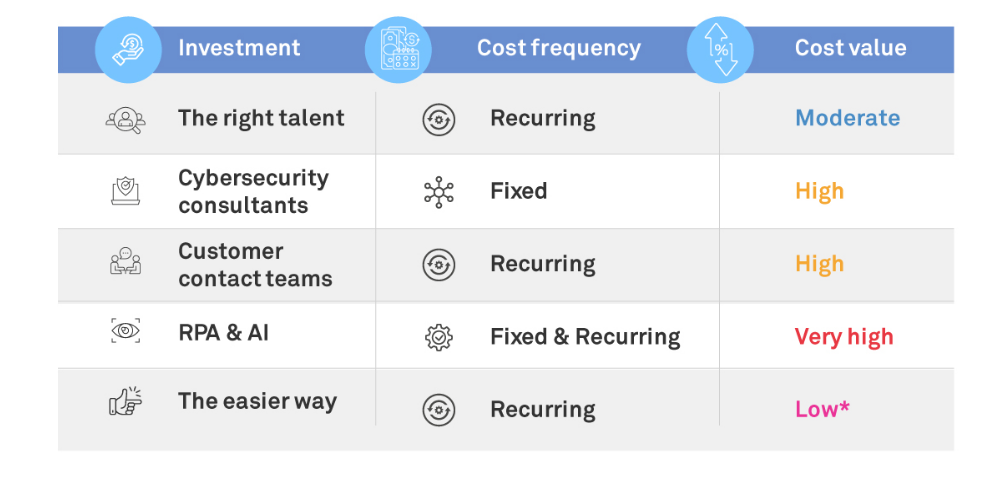Click the Fixed & Recurring frequency text

(584, 337)
